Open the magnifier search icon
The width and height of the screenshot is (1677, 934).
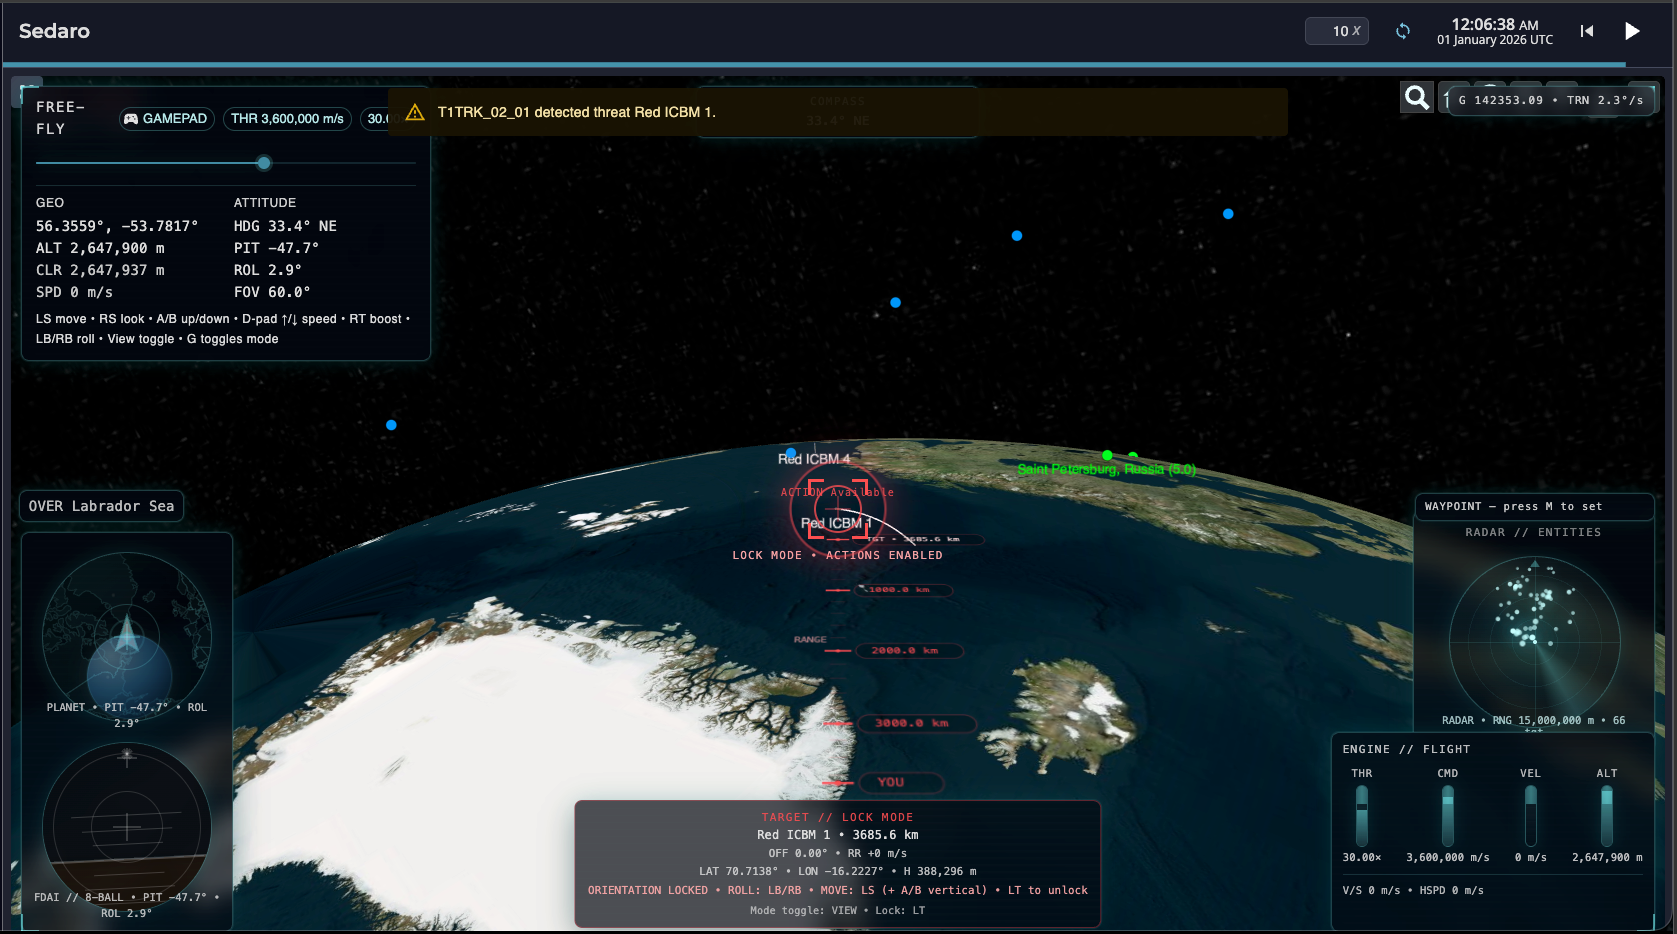coord(1416,97)
